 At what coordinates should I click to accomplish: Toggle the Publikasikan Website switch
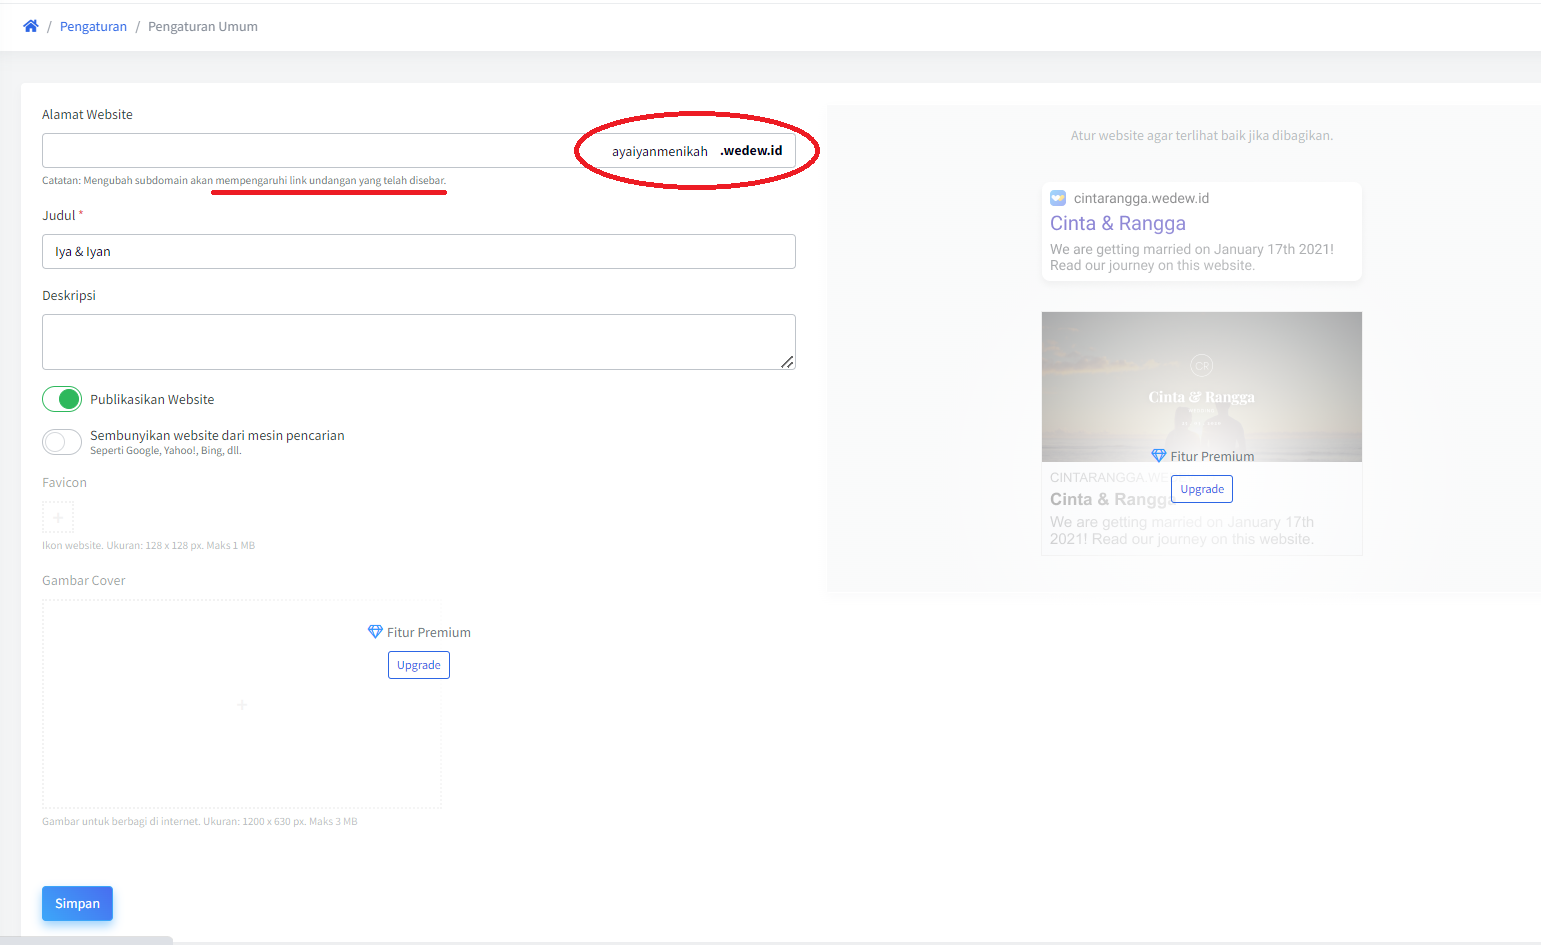tap(62, 399)
